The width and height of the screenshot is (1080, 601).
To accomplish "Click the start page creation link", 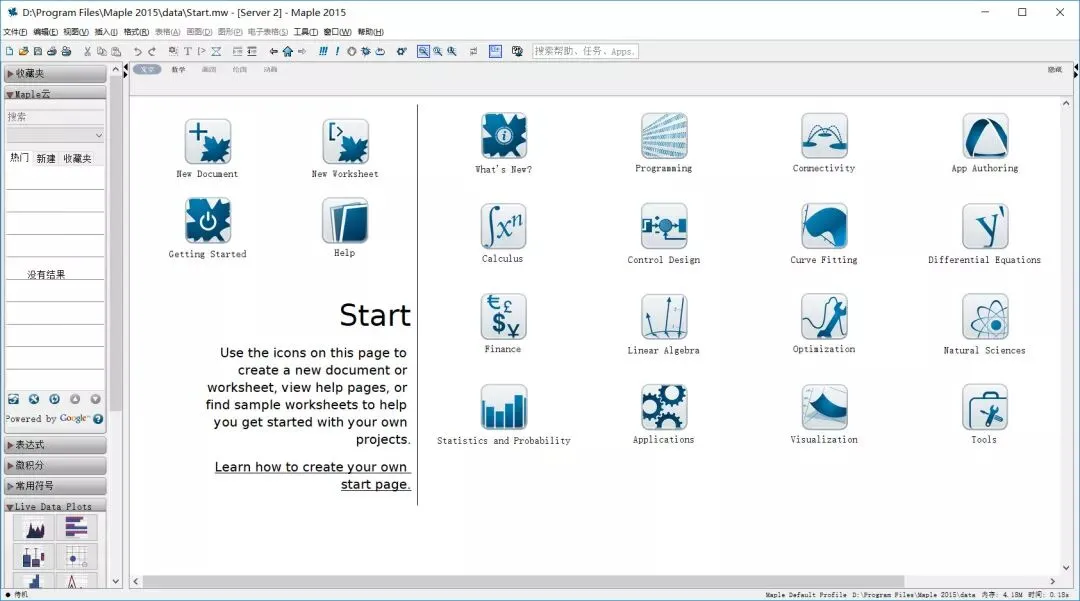I will click(x=313, y=476).
